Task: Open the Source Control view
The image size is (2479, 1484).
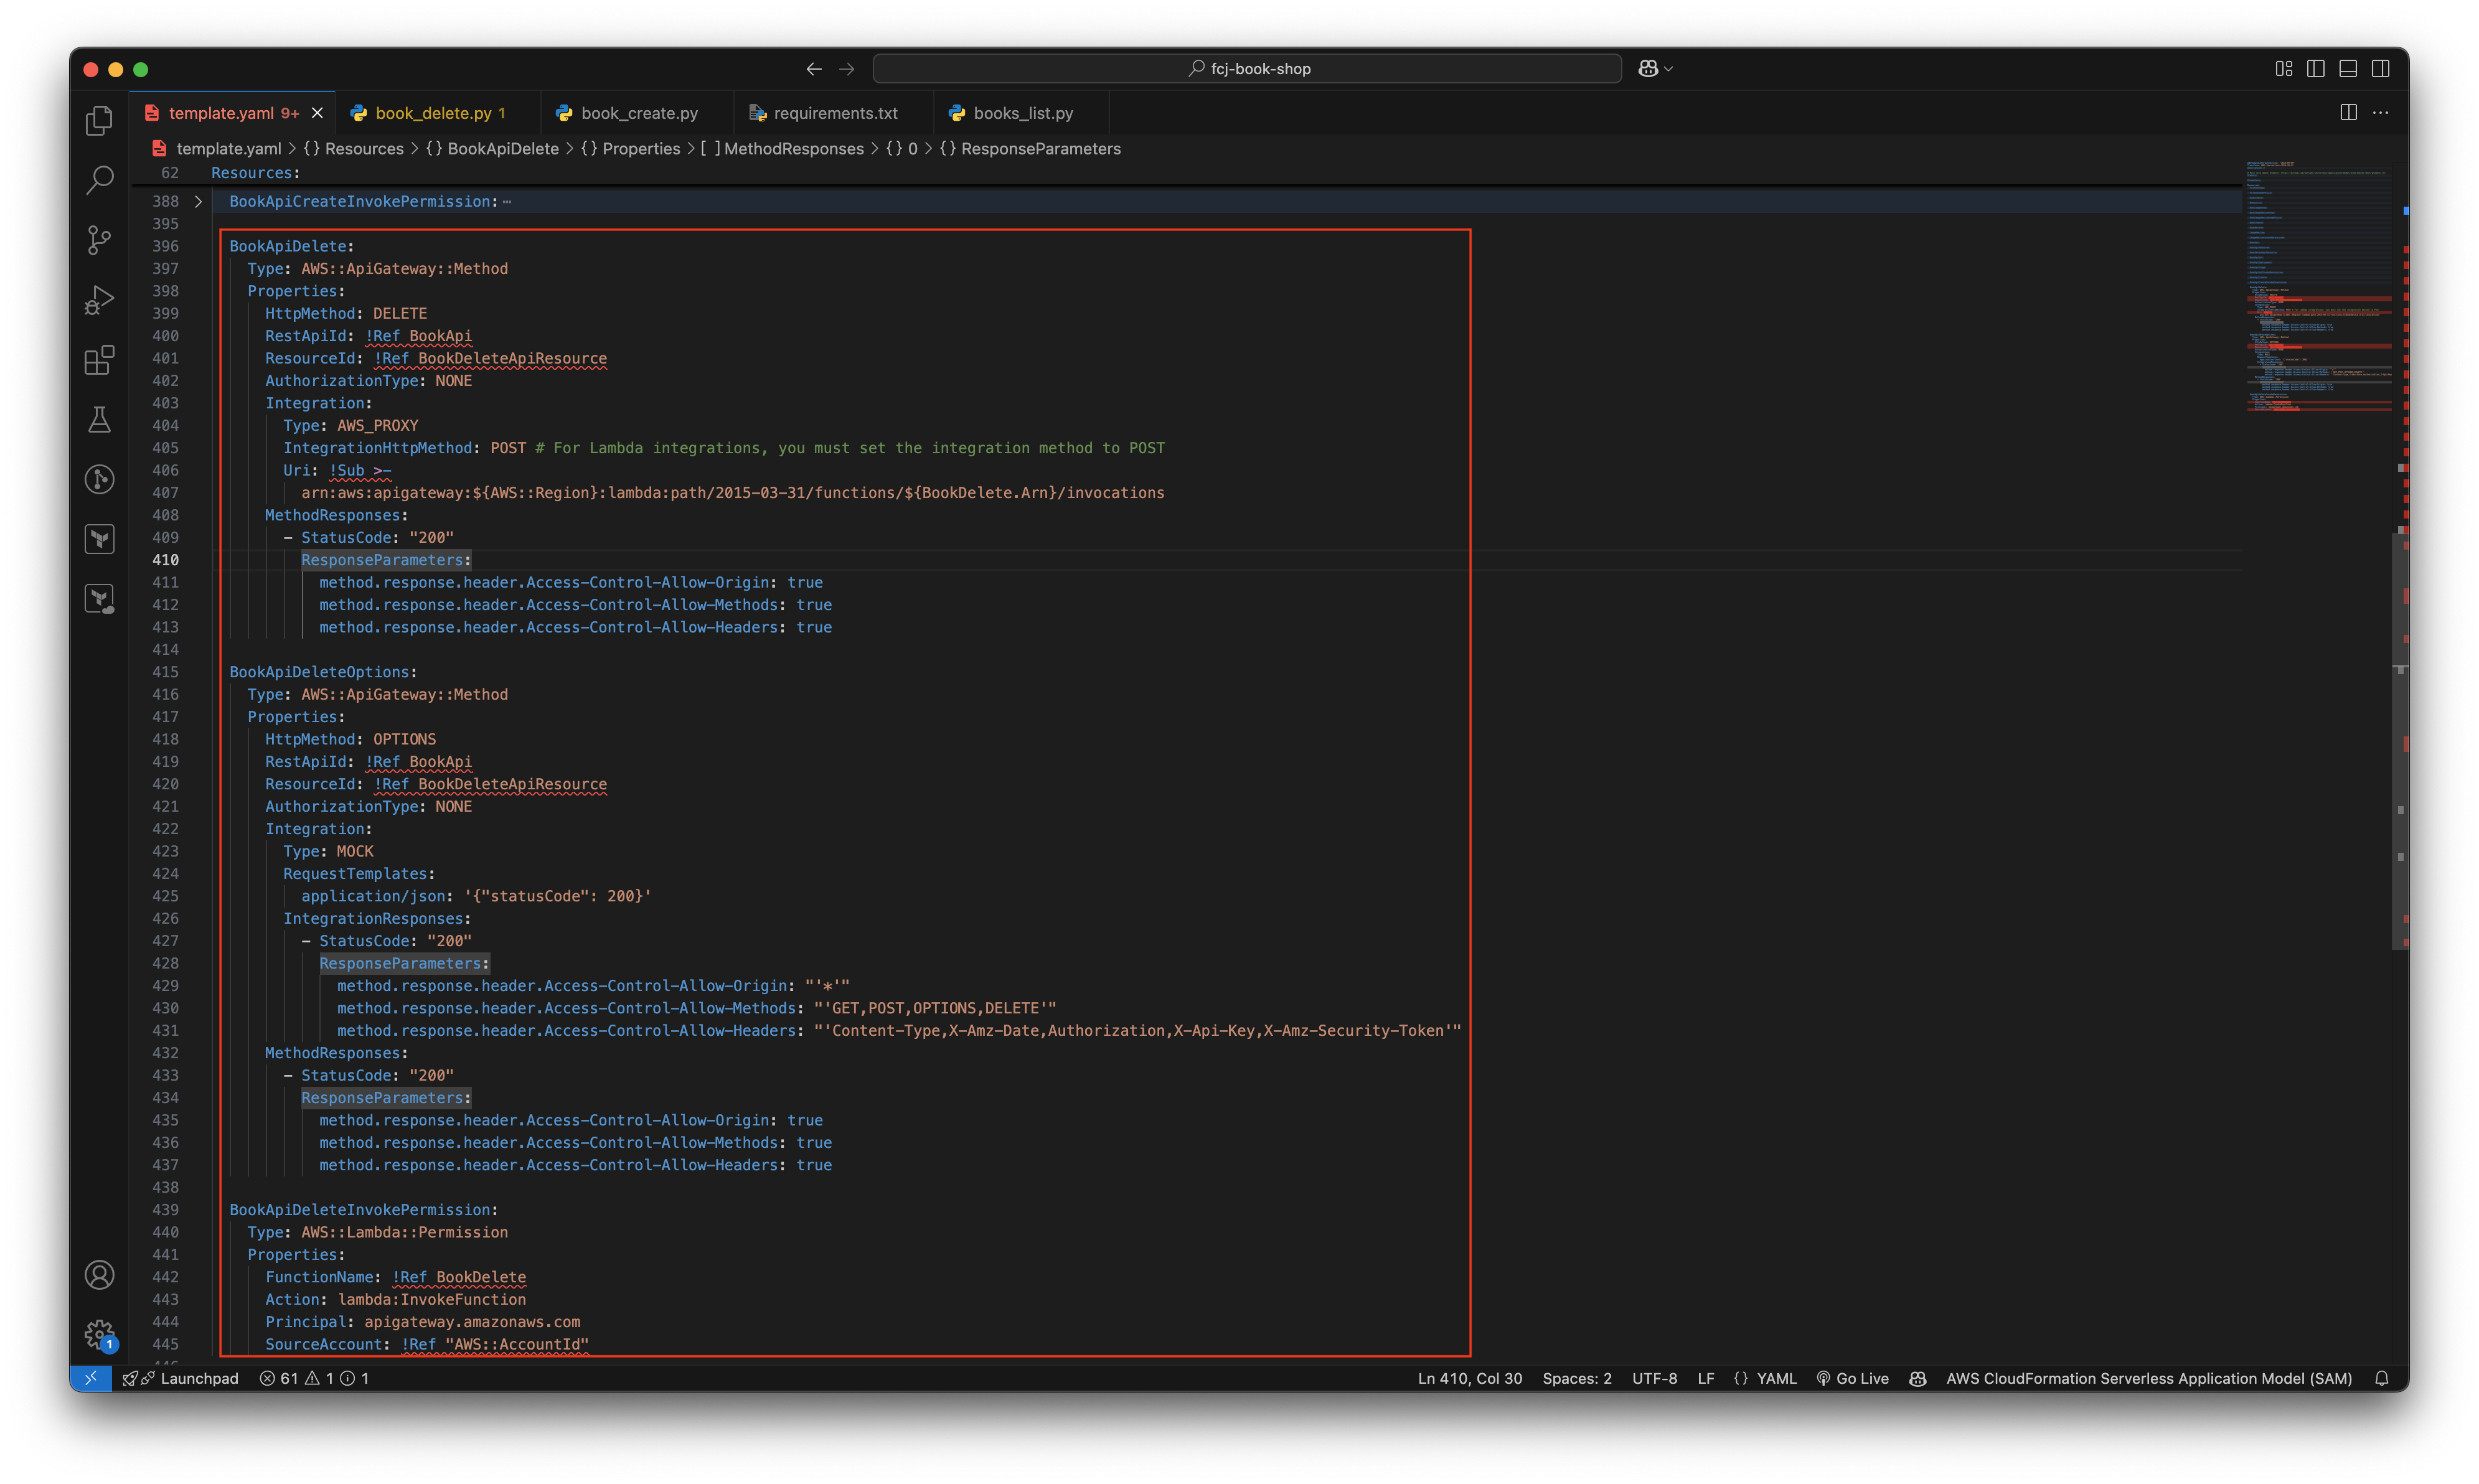Action: click(99, 240)
